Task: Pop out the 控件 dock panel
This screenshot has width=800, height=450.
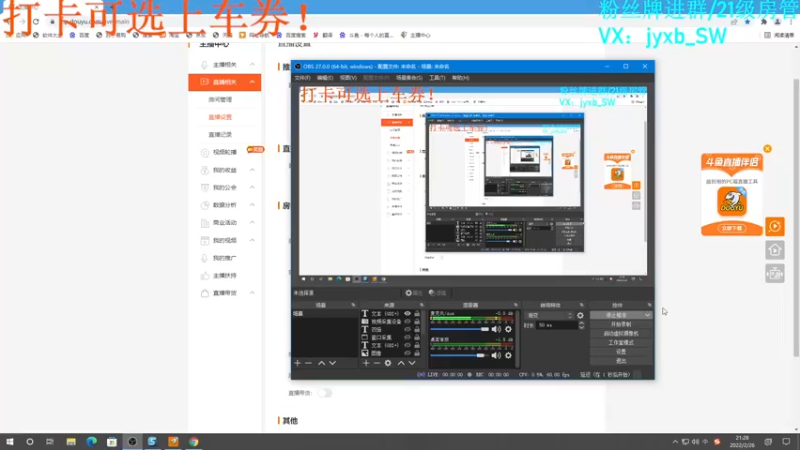Action: point(649,305)
